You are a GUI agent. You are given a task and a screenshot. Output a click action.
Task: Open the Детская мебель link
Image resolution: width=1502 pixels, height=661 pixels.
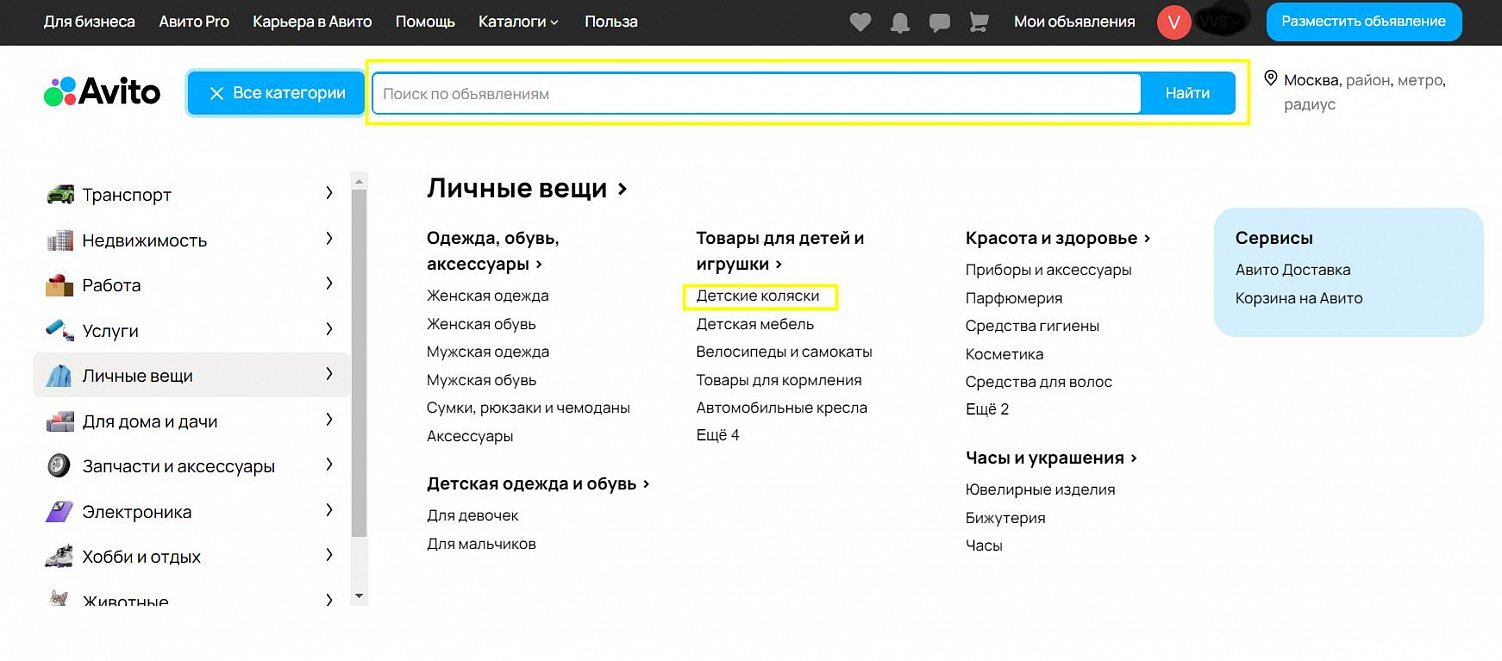755,324
